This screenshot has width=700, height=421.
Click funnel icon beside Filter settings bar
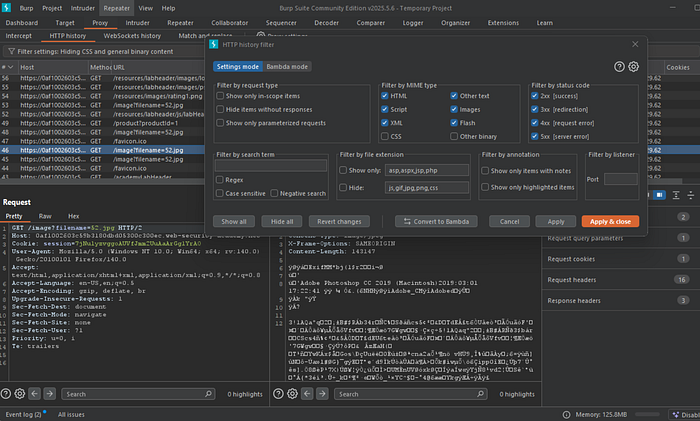(x=11, y=50)
